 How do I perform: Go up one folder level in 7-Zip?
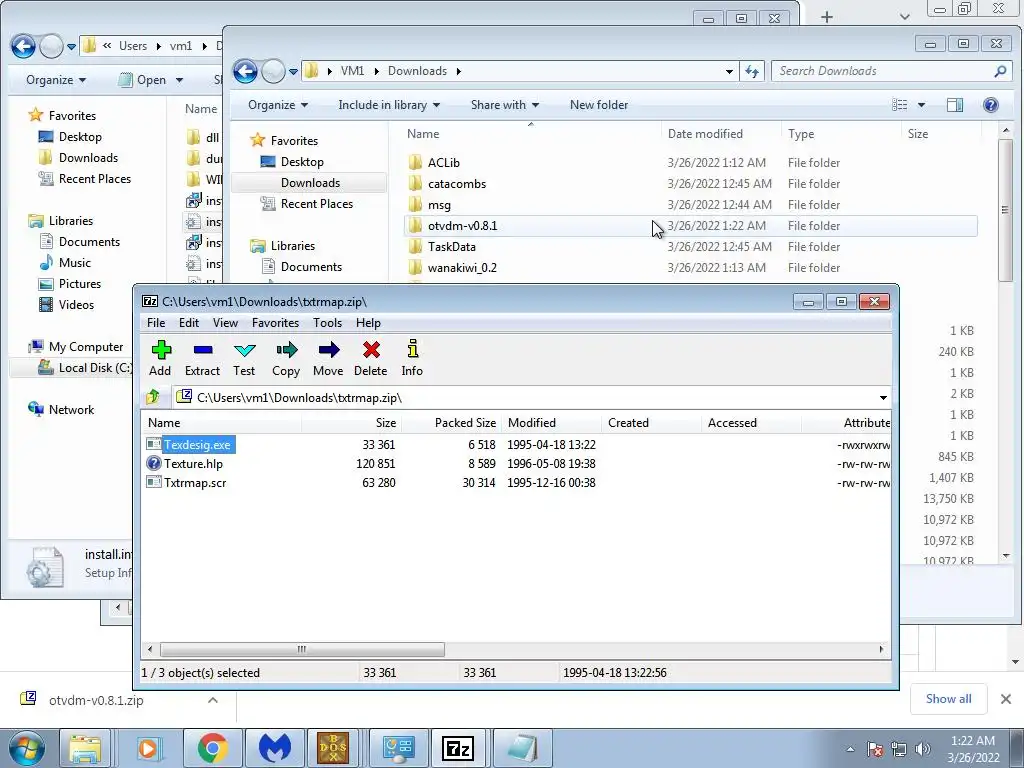153,397
